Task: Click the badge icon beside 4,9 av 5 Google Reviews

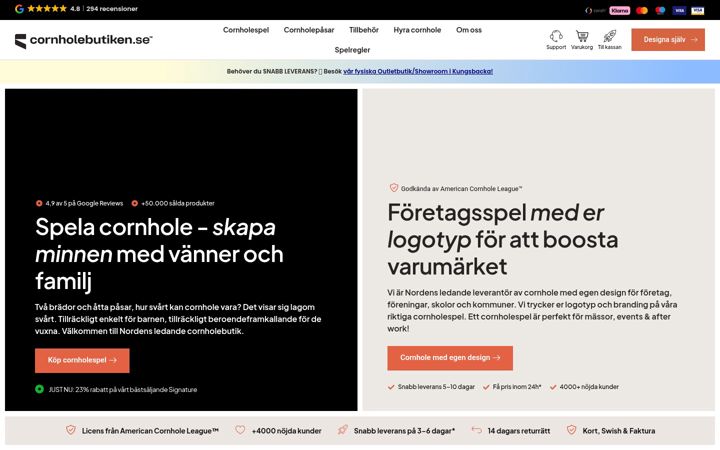Action: (39, 203)
